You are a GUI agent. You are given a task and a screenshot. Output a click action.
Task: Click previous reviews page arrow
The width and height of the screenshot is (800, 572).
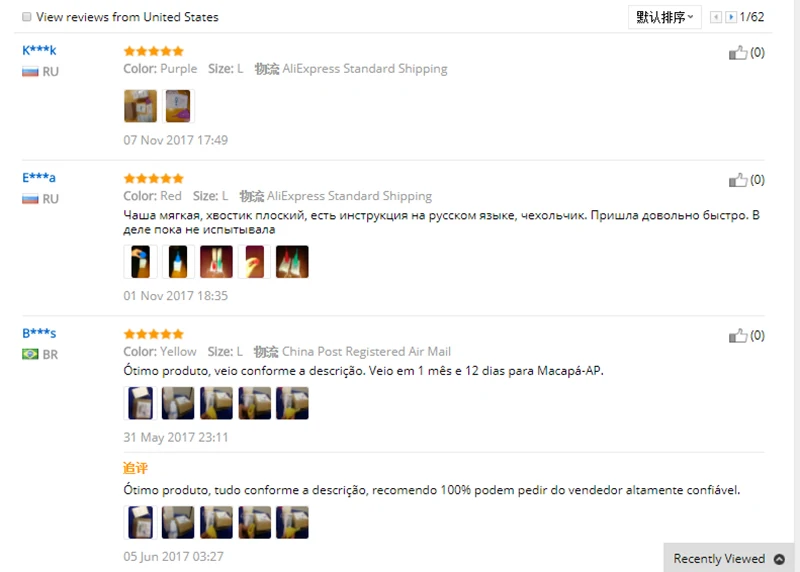click(716, 17)
